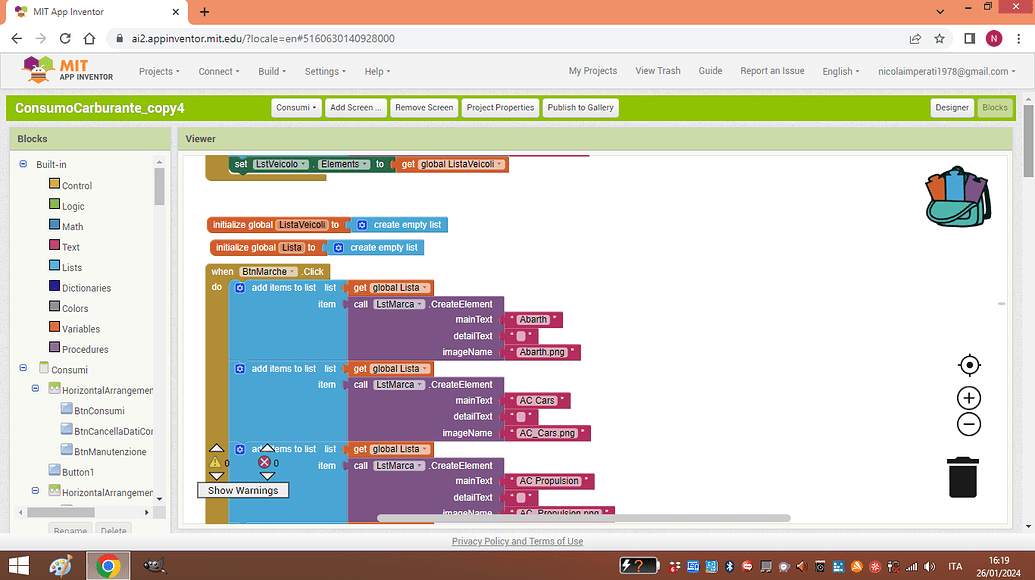Center workspace with the target icon
This screenshot has width=1035, height=580.
(968, 365)
